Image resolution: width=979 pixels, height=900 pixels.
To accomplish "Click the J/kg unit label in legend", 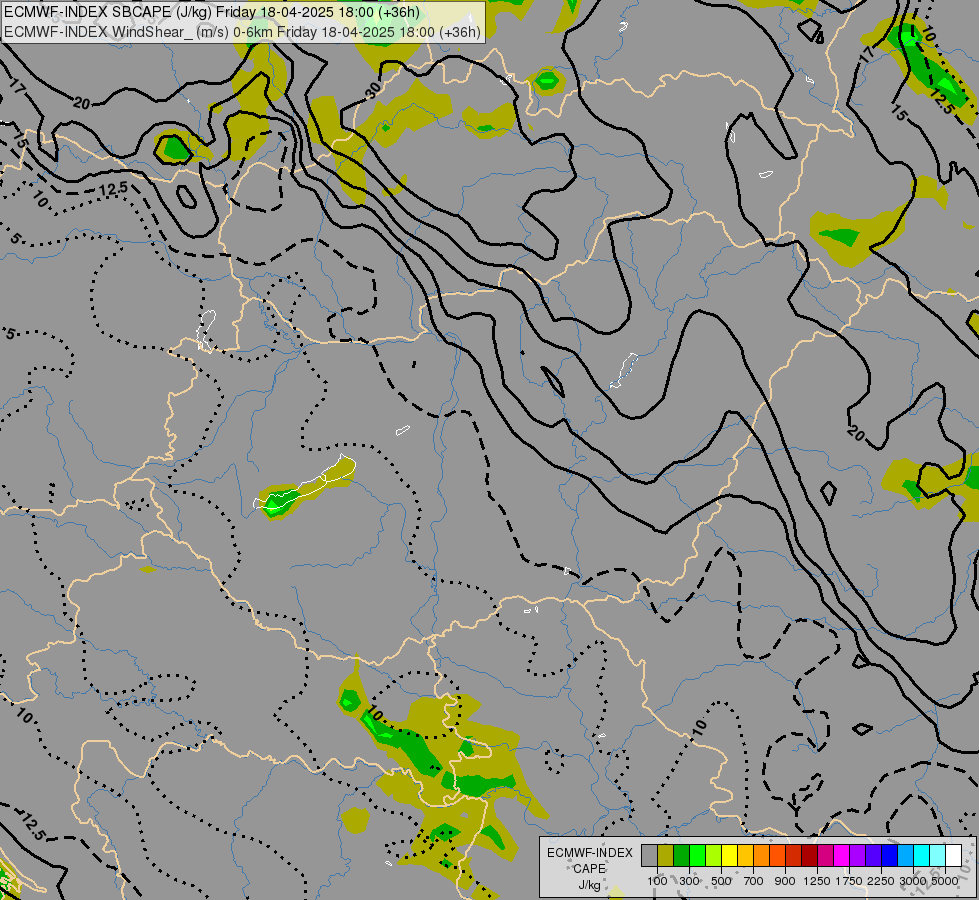I will [589, 885].
